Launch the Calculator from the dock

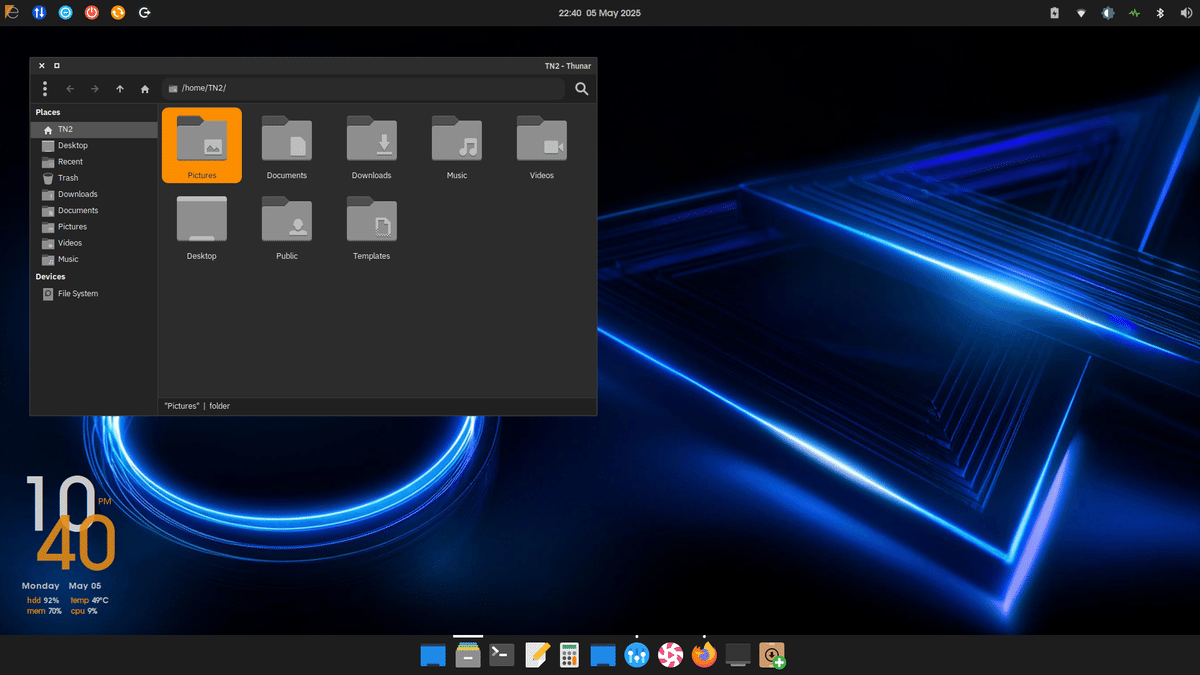click(569, 655)
